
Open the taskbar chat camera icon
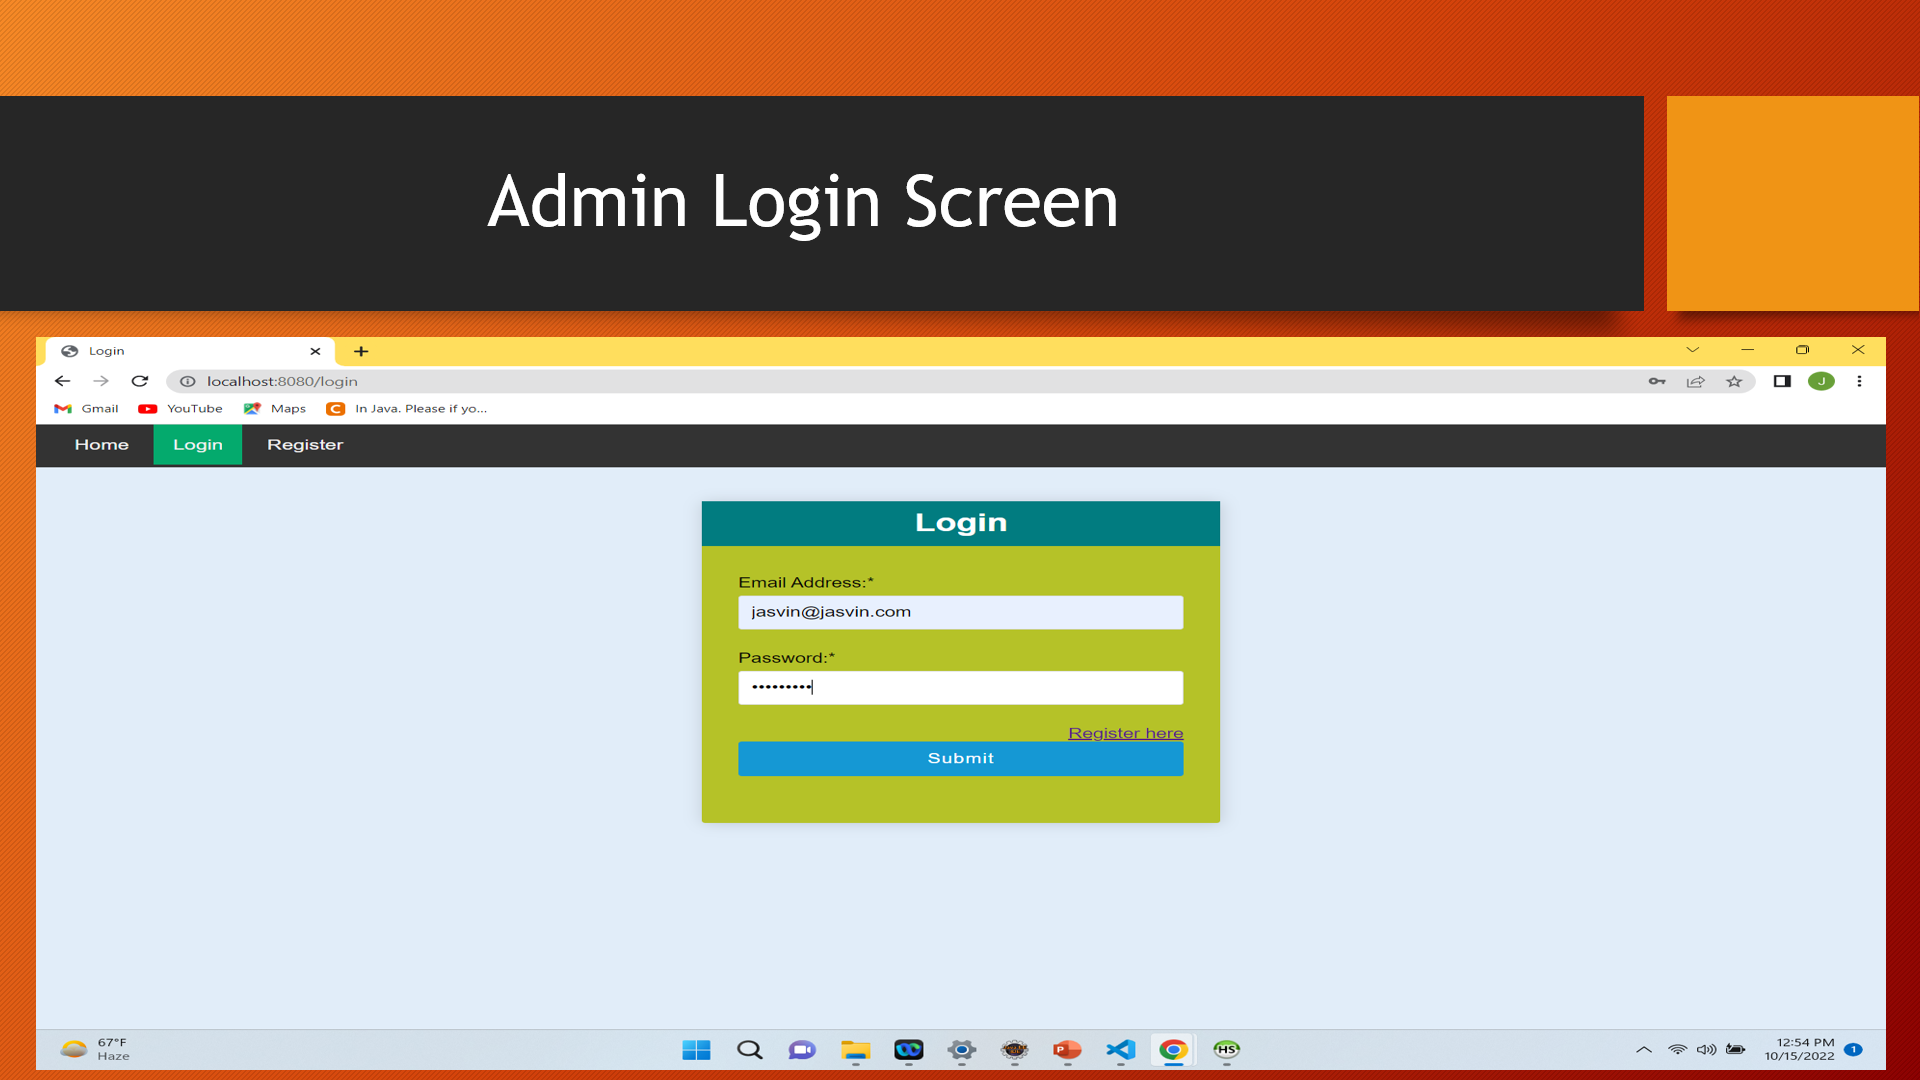(x=802, y=1049)
